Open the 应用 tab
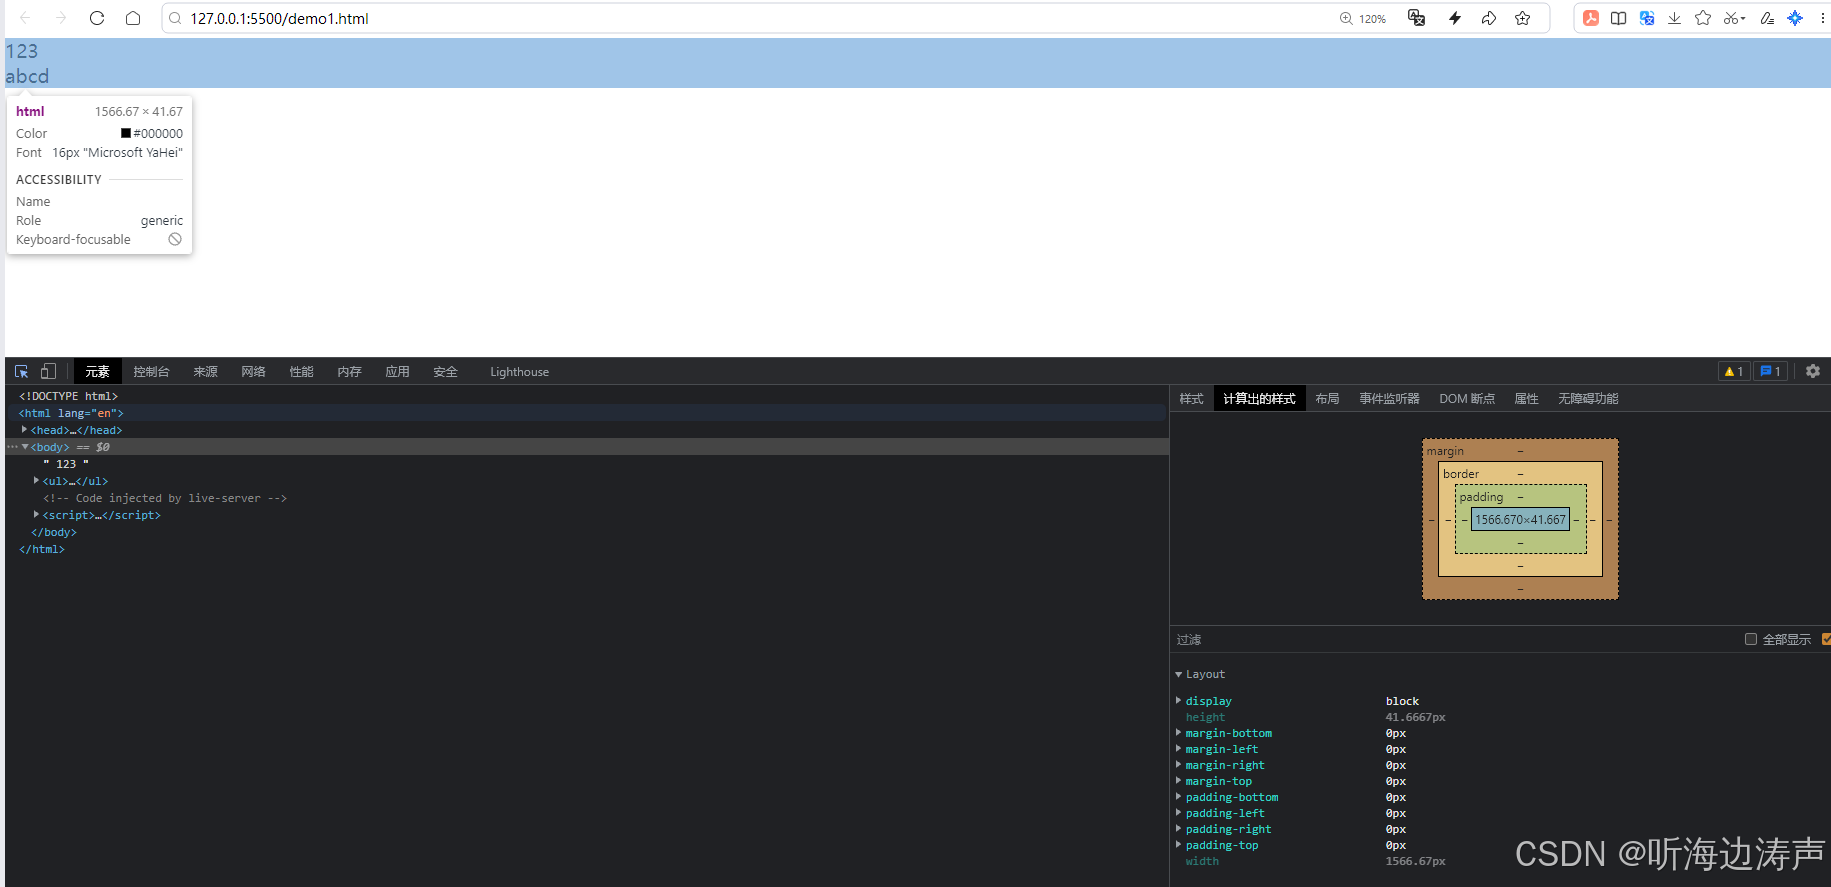The height and width of the screenshot is (887, 1831). [x=397, y=372]
